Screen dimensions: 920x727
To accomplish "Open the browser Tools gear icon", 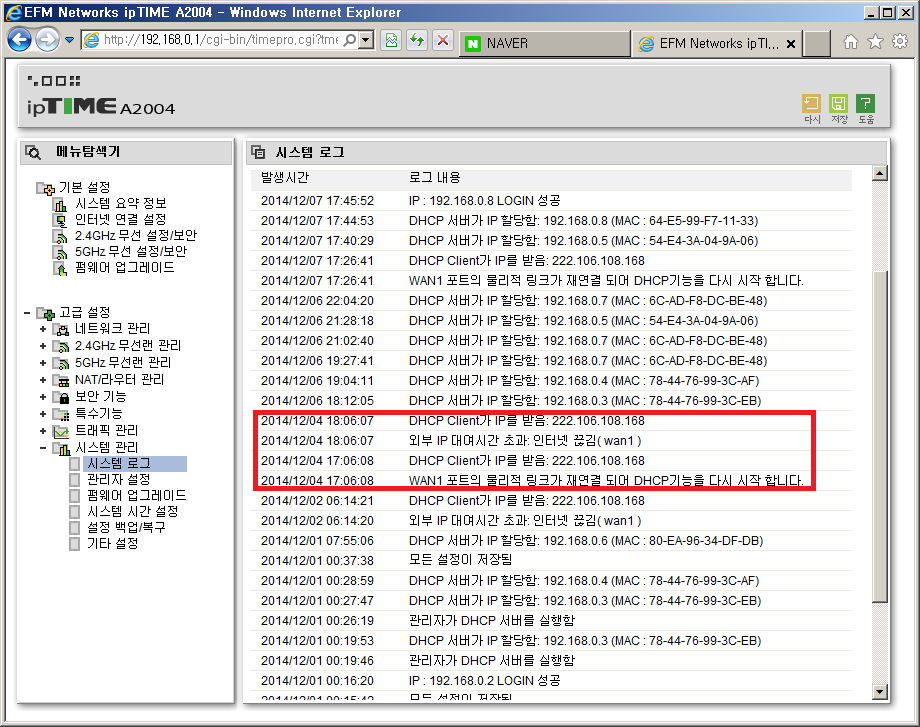I will pyautogui.click(x=900, y=42).
